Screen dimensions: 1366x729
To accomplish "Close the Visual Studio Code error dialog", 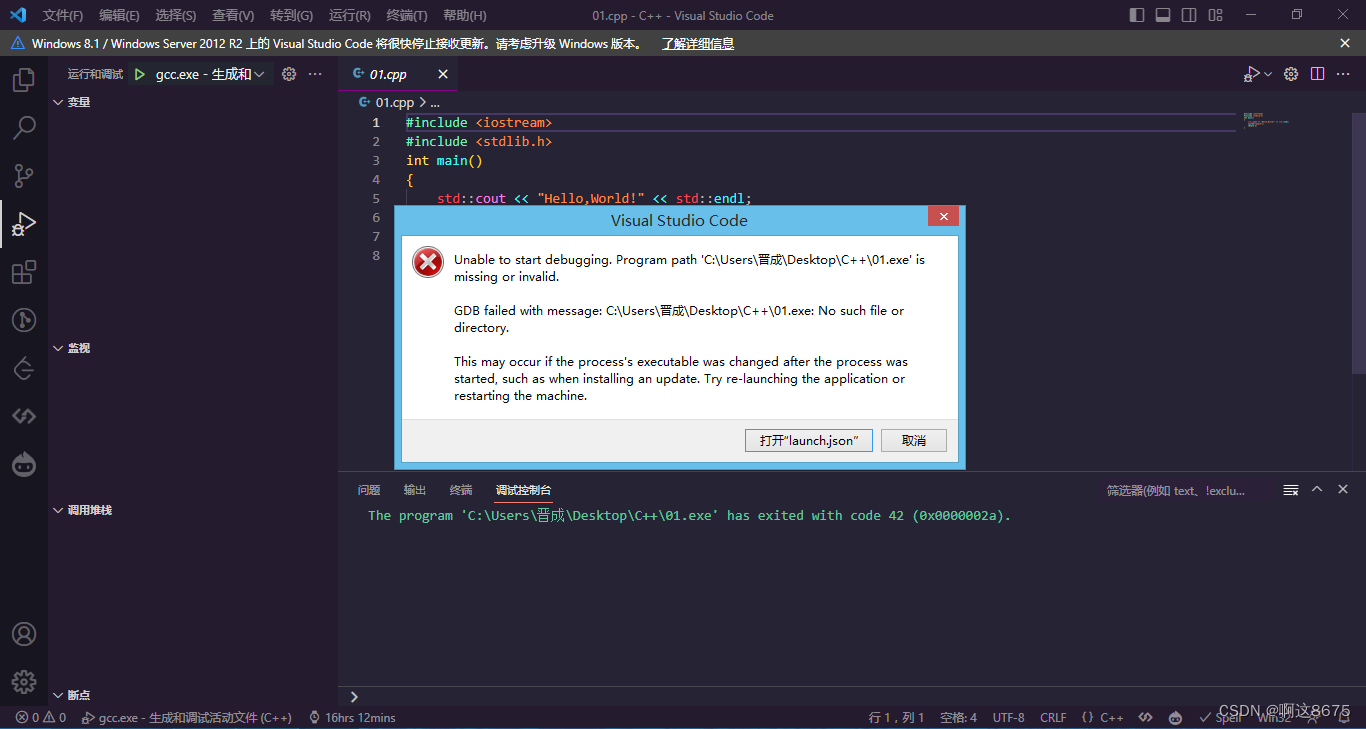I will (x=943, y=217).
